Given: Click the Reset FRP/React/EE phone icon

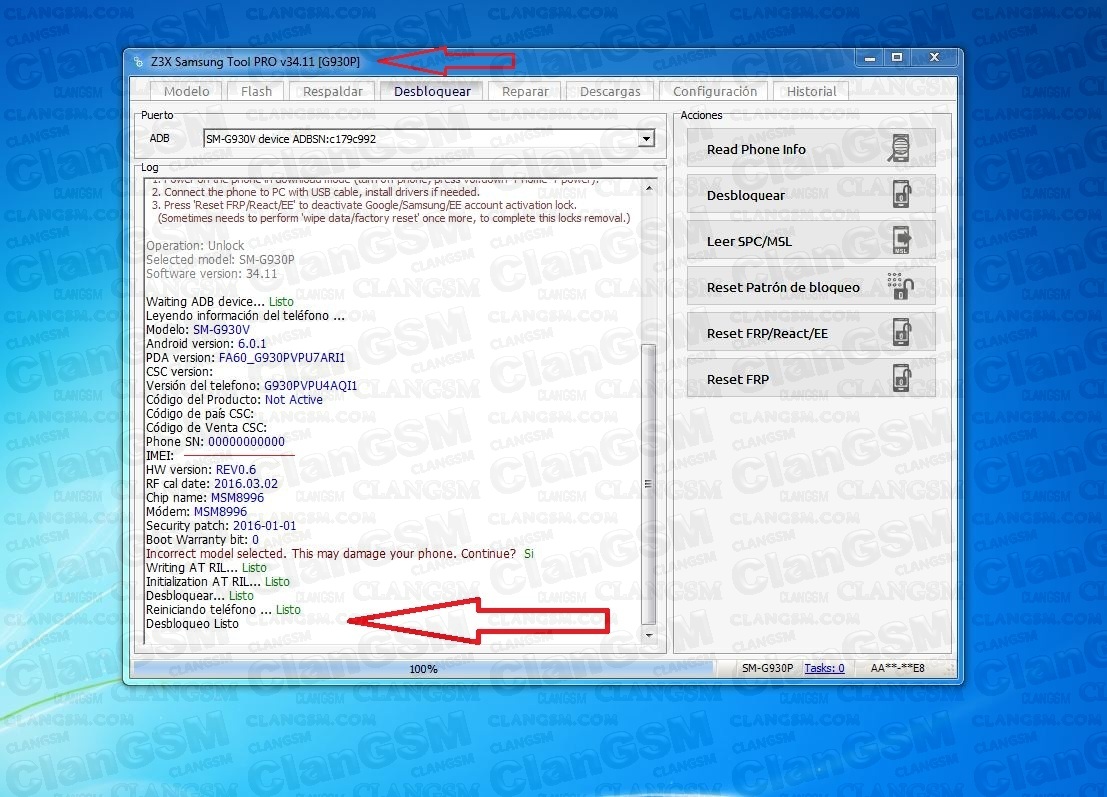Looking at the screenshot, I should [x=902, y=332].
